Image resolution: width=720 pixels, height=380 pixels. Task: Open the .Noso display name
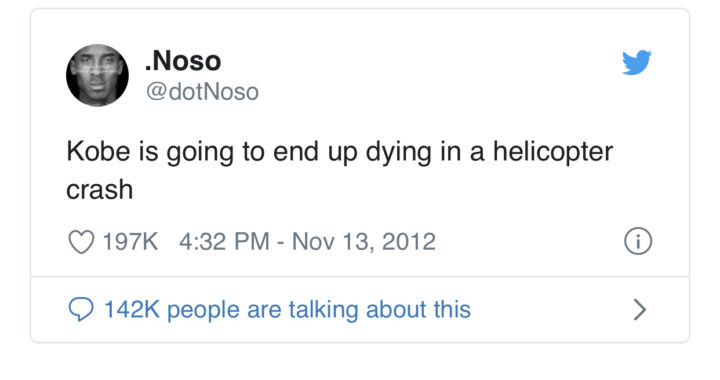coord(183,61)
